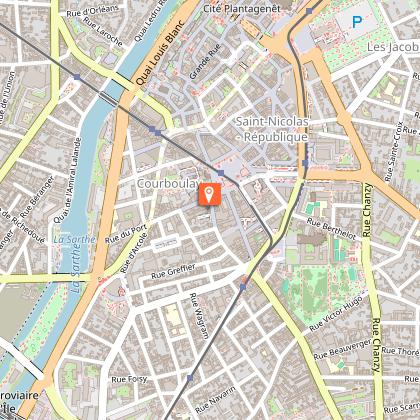Click the Courboulay neighborhood label
This screenshot has height=420, width=420.
(x=169, y=184)
